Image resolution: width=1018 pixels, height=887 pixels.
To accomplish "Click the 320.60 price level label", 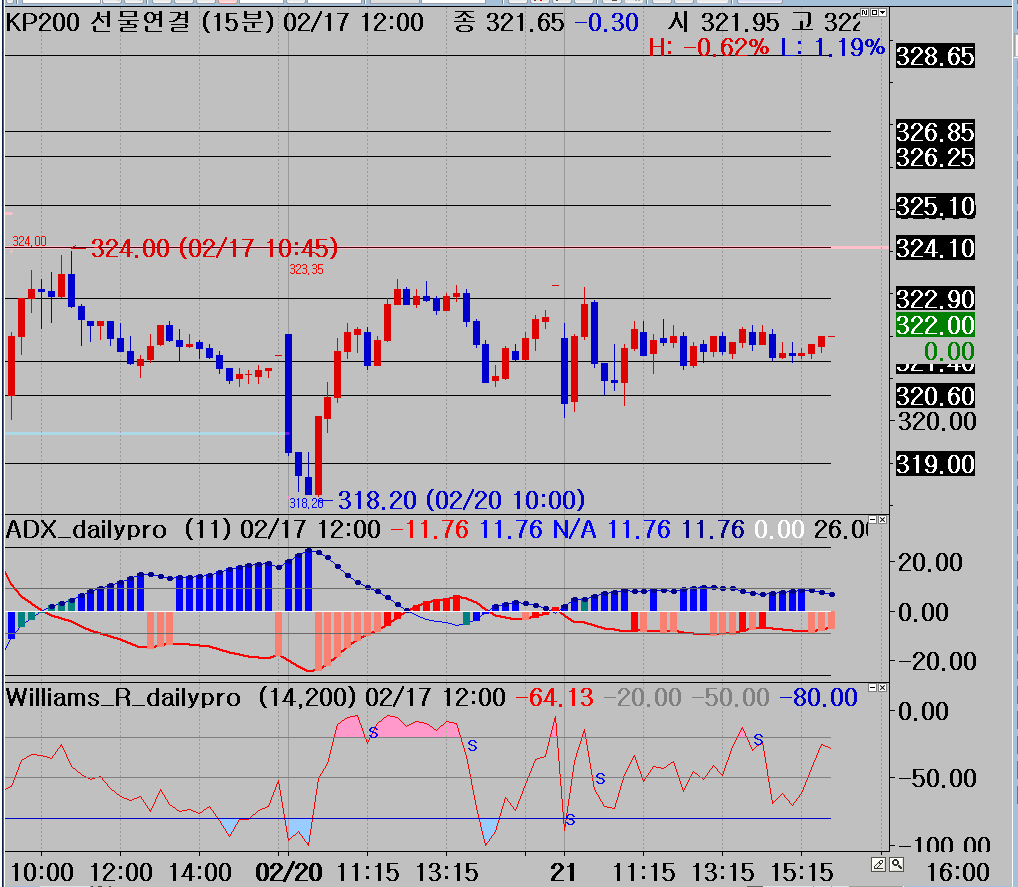I will point(936,396).
